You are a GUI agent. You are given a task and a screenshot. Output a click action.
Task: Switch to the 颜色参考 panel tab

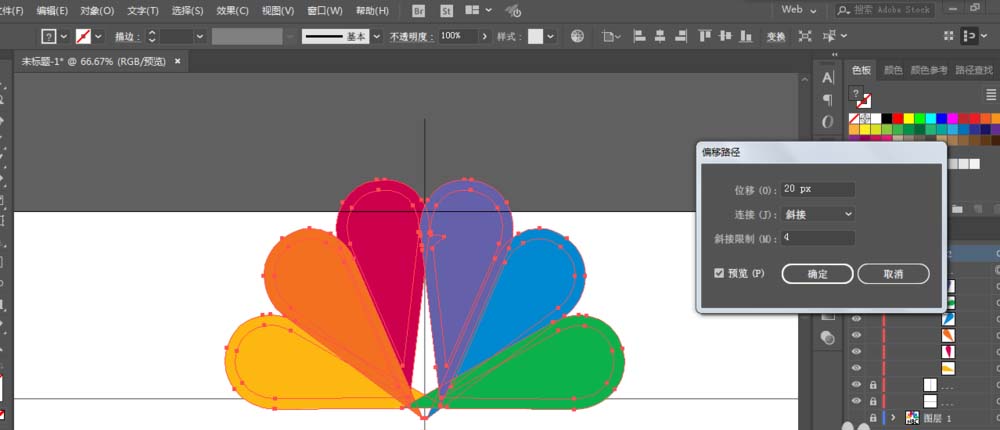tap(929, 70)
